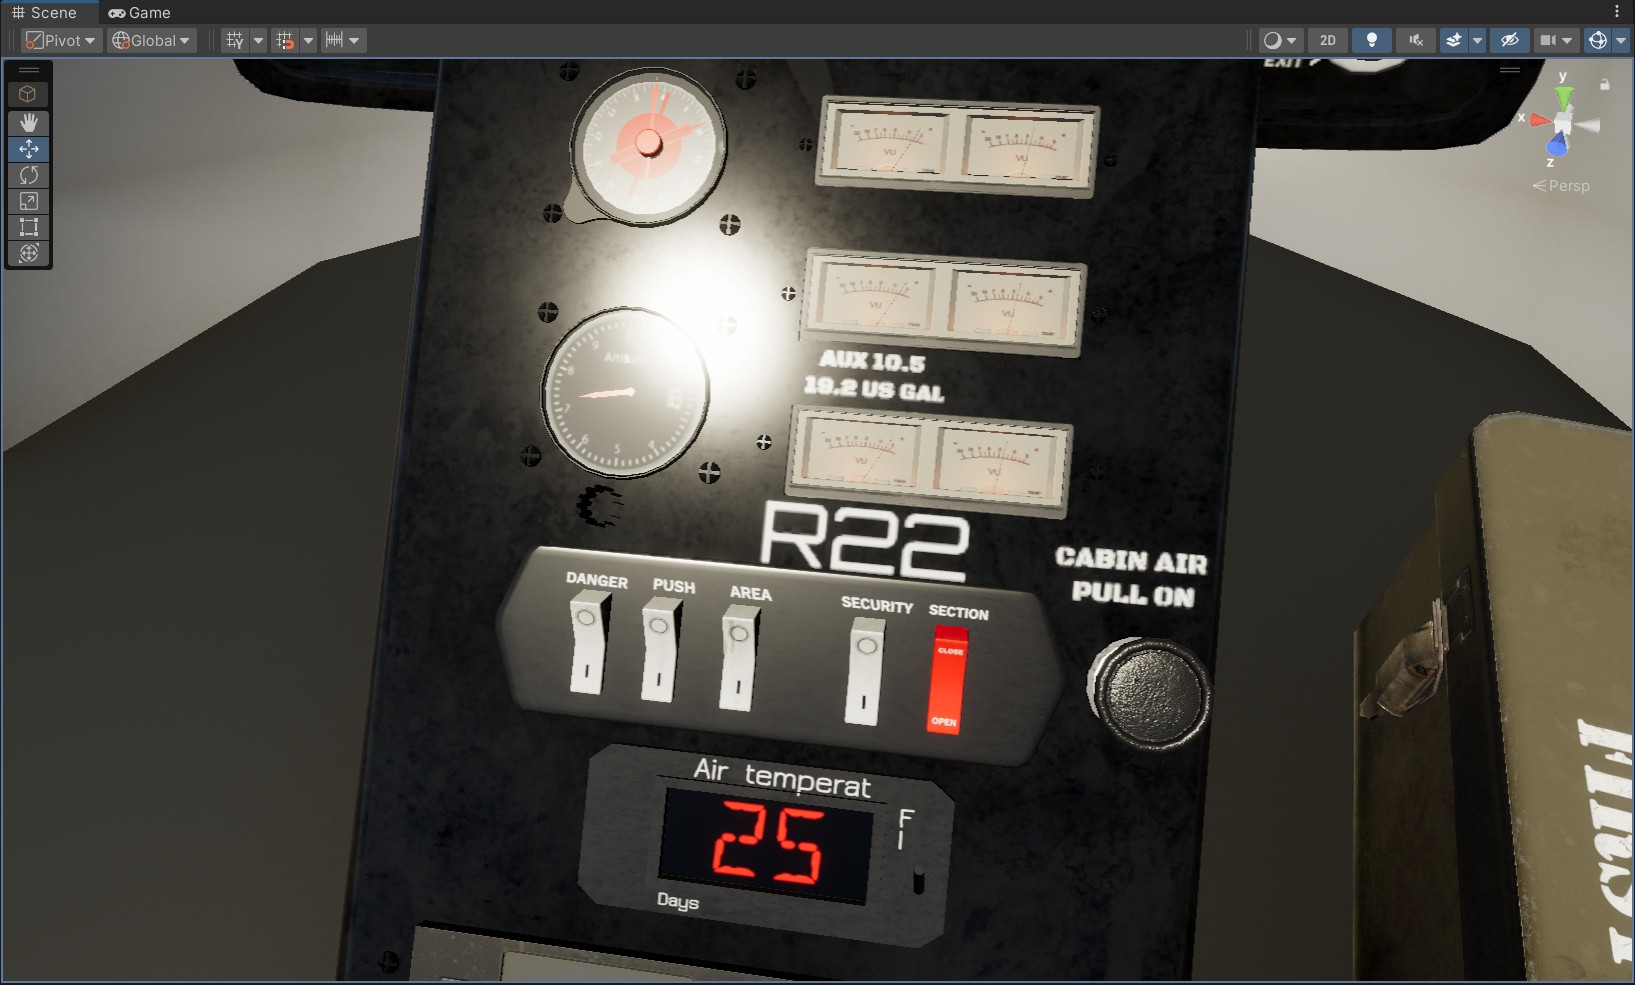Select the Rotate tool
The height and width of the screenshot is (985, 1635).
28,175
